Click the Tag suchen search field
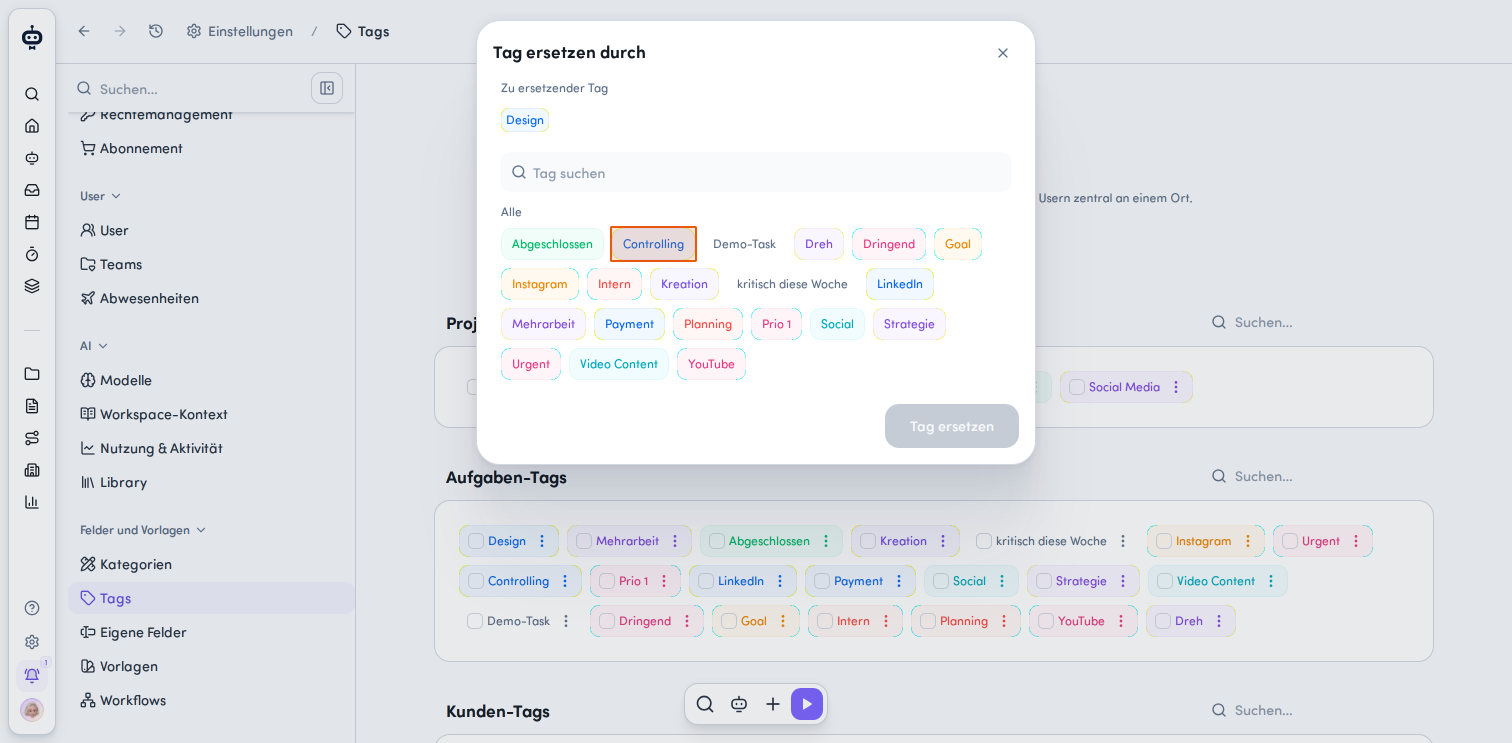 pyautogui.click(x=756, y=172)
